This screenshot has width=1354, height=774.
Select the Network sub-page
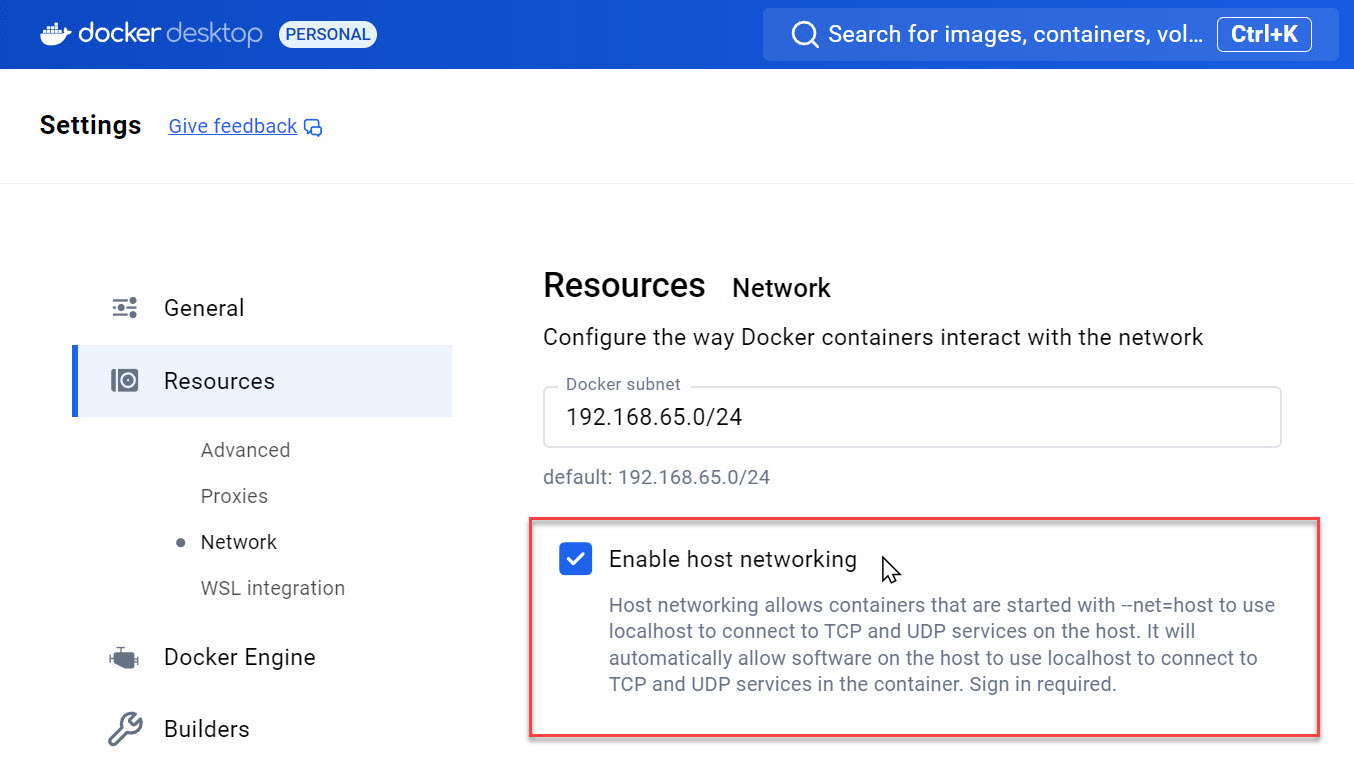pos(238,542)
